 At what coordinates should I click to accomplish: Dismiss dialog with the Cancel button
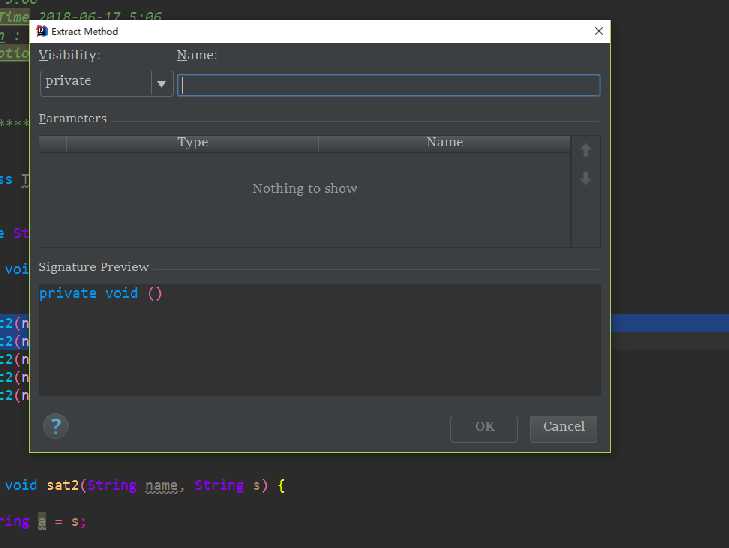pyautogui.click(x=563, y=428)
